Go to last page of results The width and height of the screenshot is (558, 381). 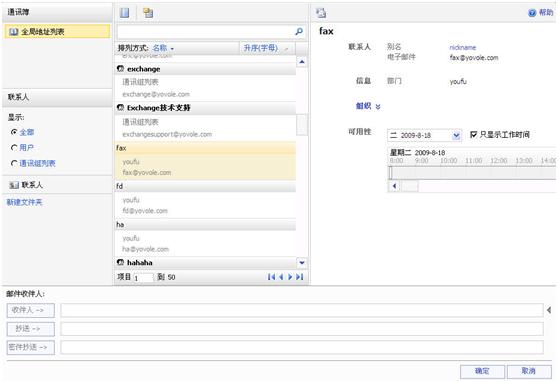coord(300,277)
